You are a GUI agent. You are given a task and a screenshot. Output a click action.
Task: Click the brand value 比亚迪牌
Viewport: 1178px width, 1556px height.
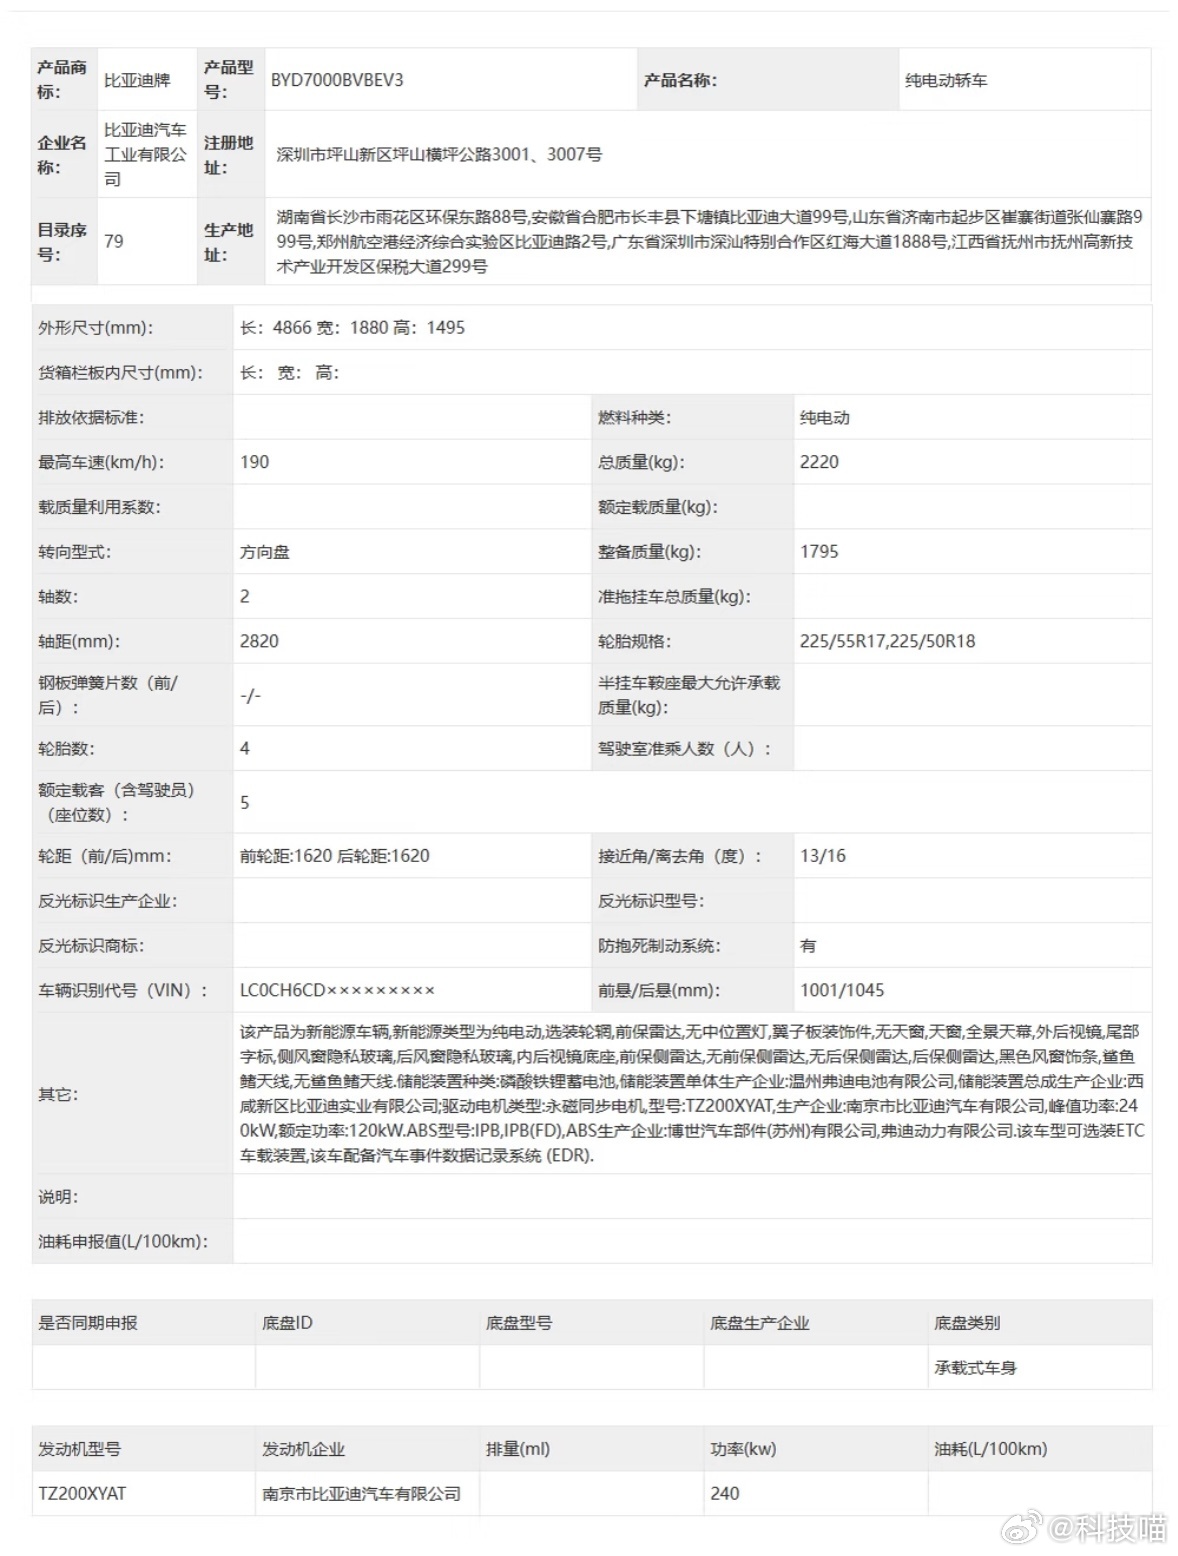[137, 80]
